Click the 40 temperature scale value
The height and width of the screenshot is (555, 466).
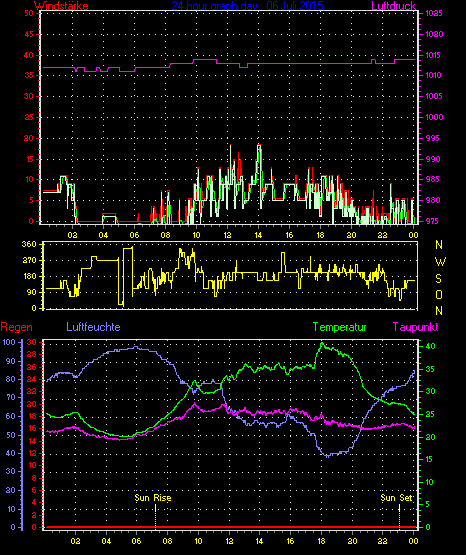point(430,346)
